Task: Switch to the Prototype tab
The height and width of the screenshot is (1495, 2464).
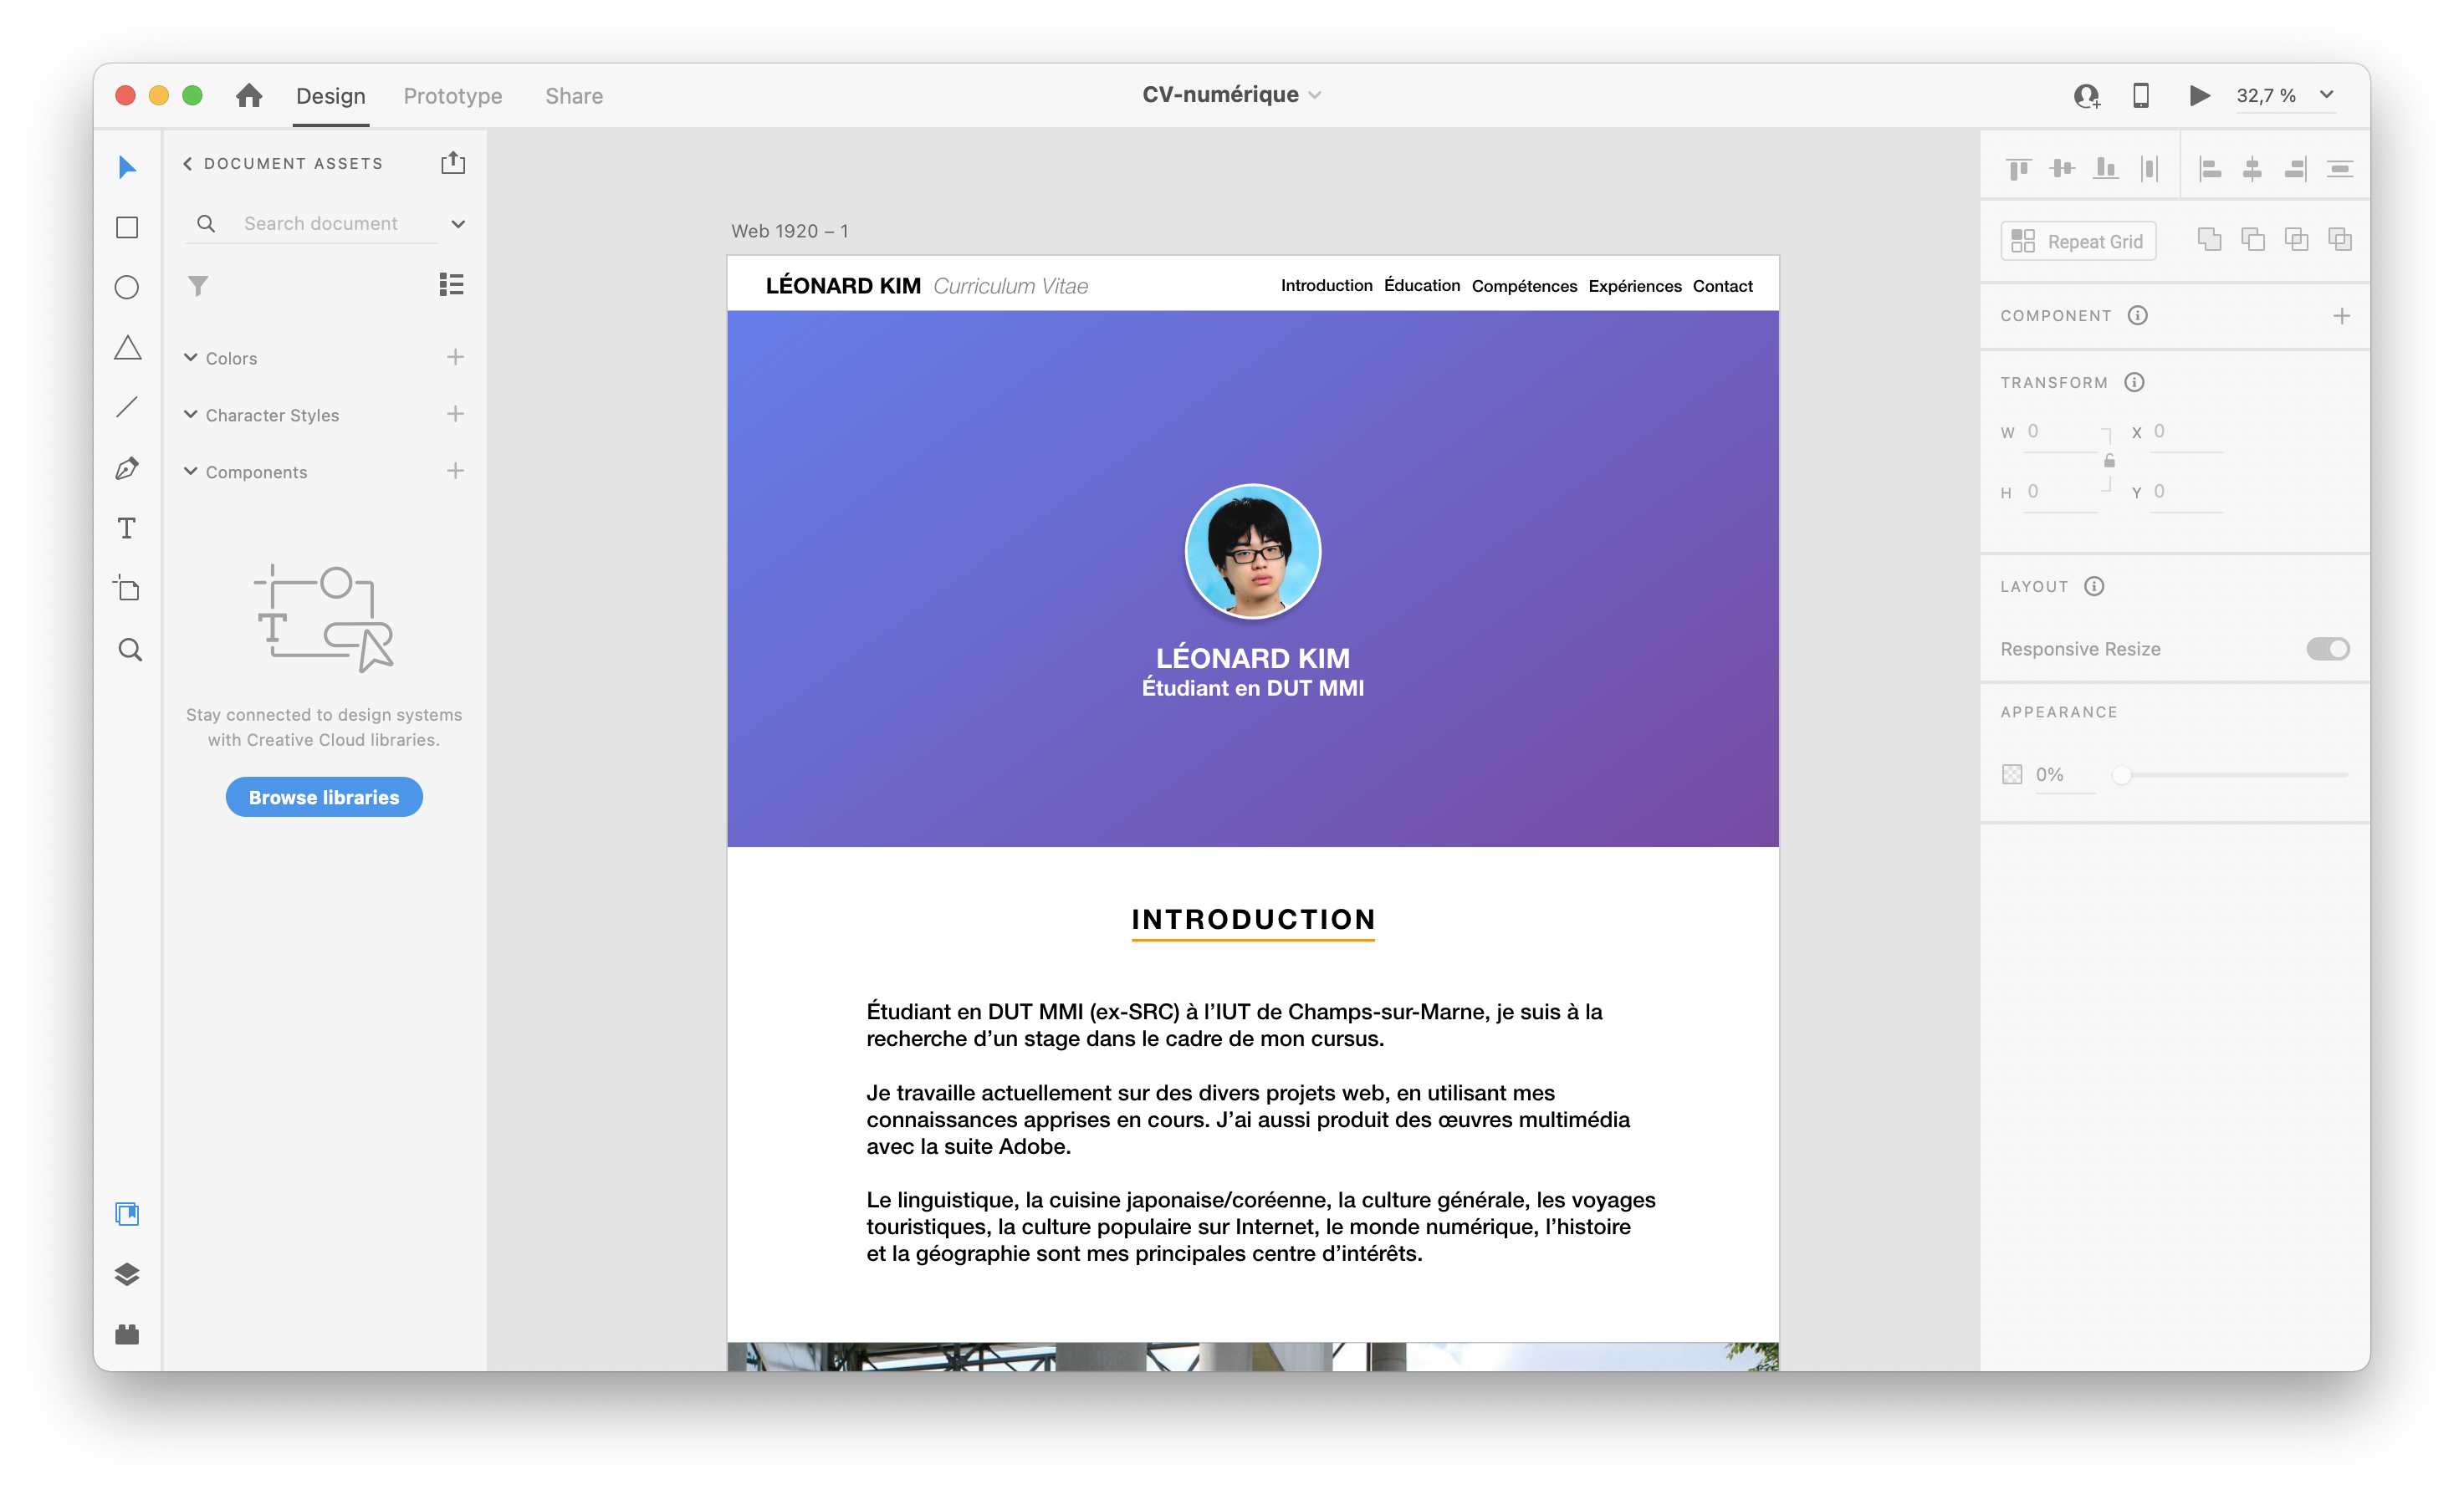Action: point(453,96)
